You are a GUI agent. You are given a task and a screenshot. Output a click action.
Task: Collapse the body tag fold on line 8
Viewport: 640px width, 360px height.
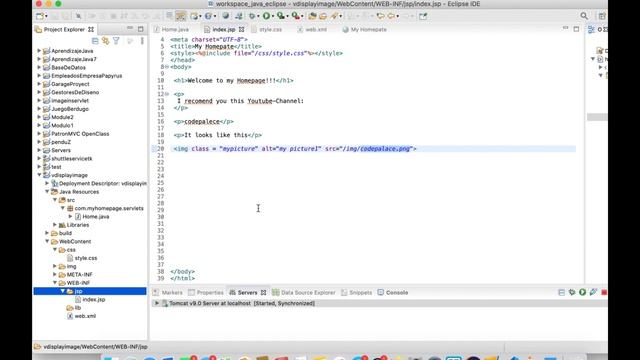[167, 67]
